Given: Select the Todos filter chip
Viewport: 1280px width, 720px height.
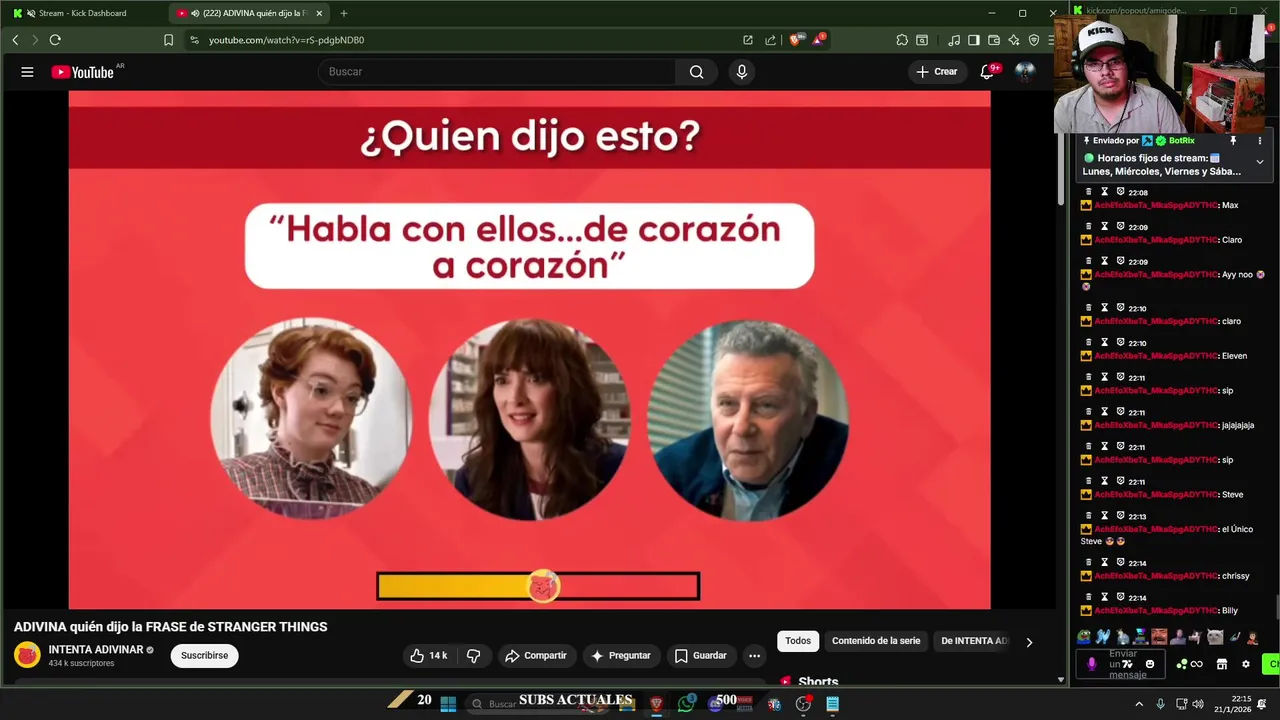Looking at the screenshot, I should click(798, 641).
